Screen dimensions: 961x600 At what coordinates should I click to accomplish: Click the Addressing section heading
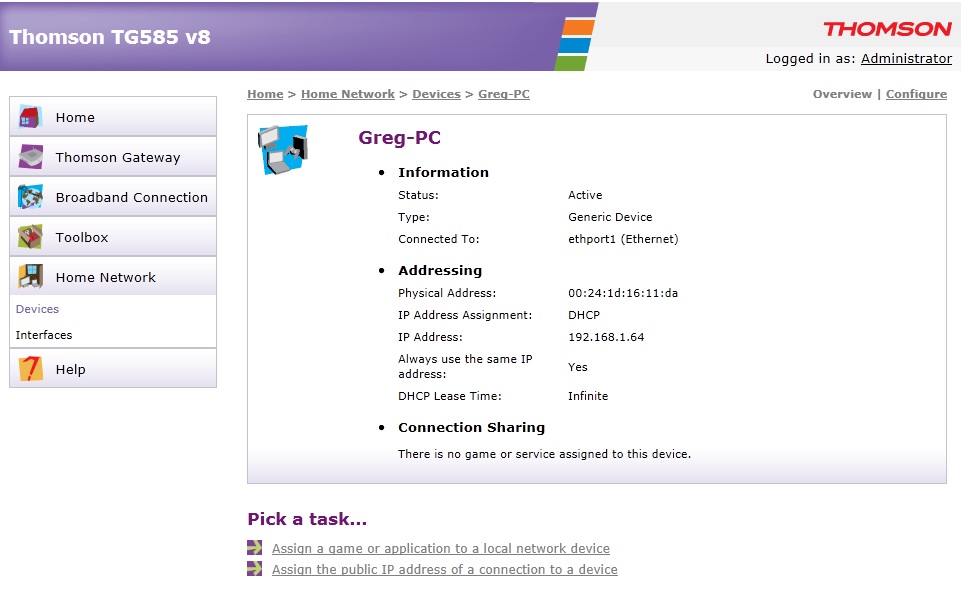click(x=439, y=270)
